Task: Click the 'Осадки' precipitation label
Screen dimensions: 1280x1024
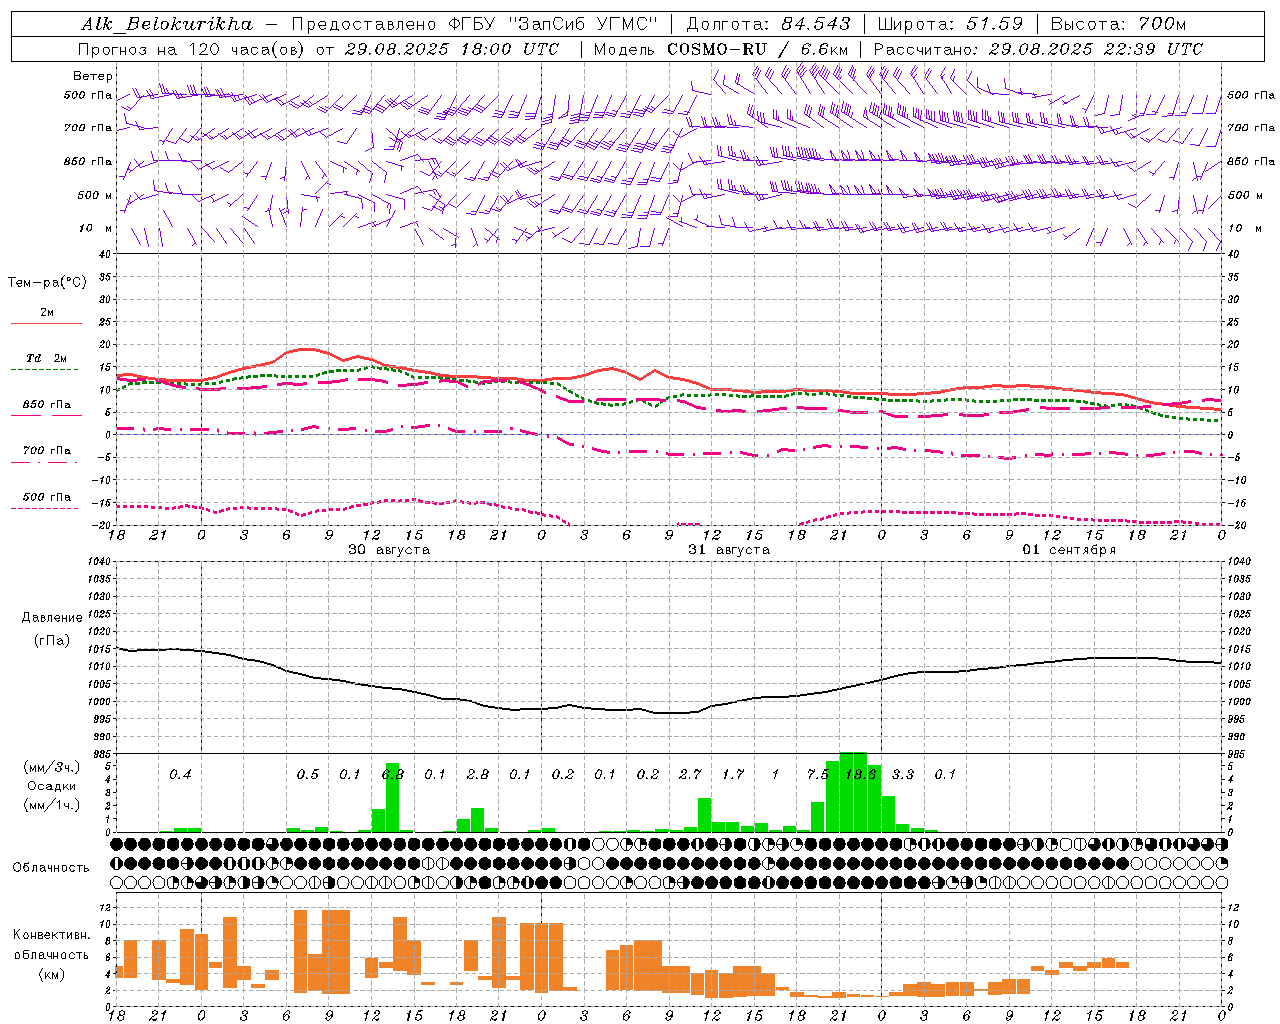Action: coord(51,786)
